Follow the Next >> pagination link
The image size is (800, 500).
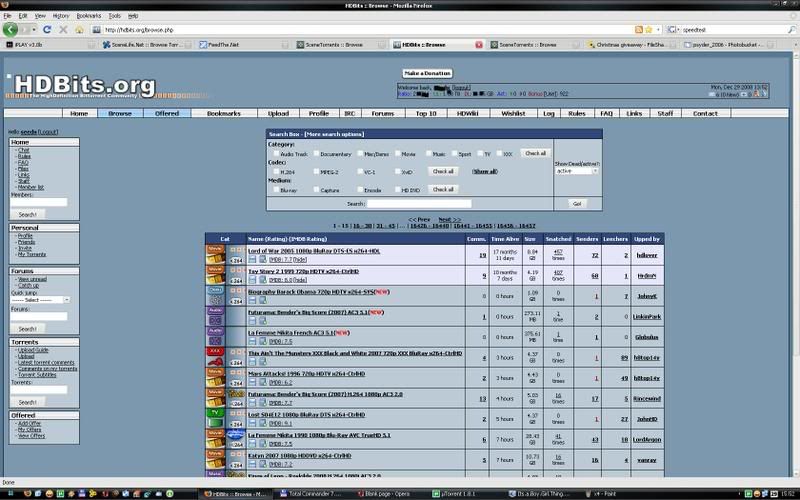coord(449,219)
